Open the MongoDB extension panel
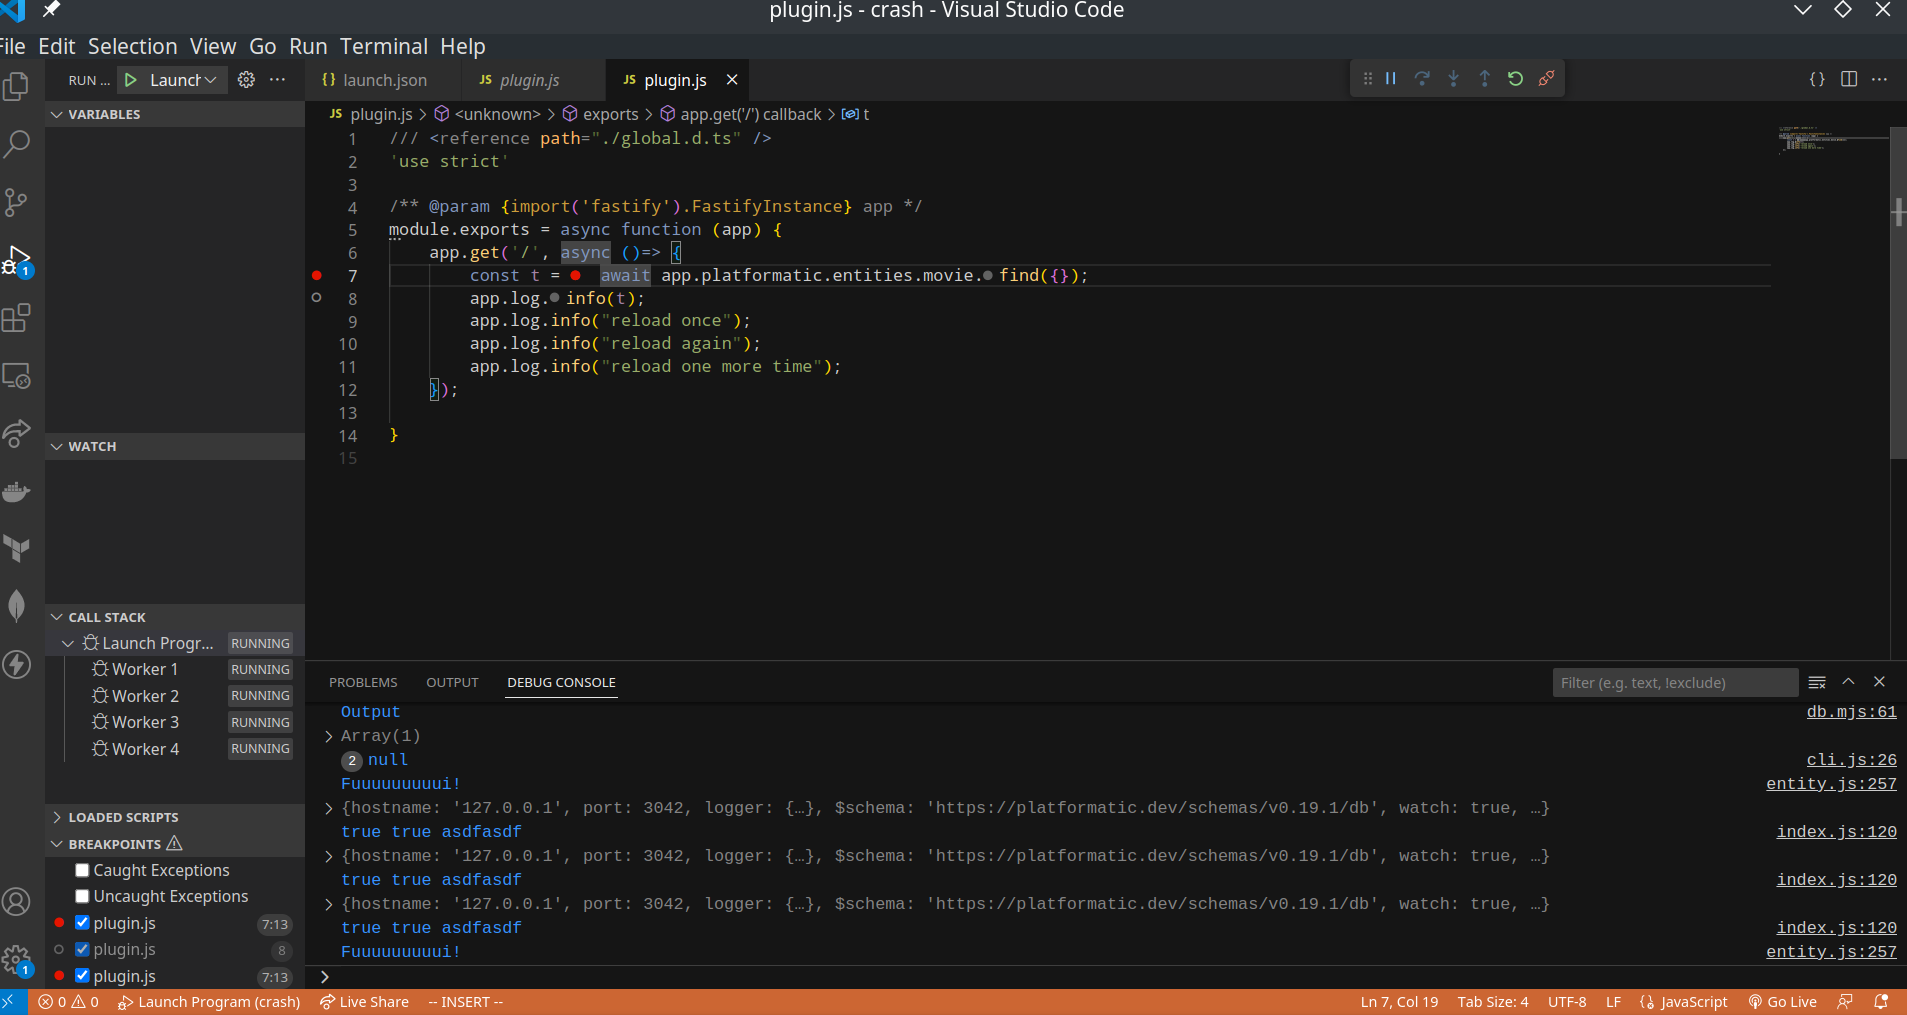Screen dimensions: 1907x1015 (18, 604)
